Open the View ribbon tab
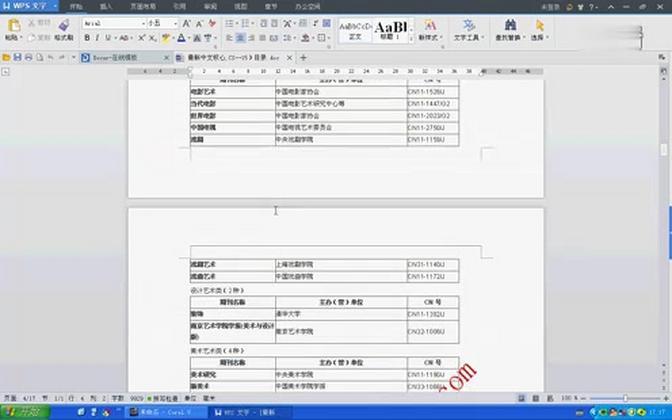The width and height of the screenshot is (672, 420). point(240,6)
